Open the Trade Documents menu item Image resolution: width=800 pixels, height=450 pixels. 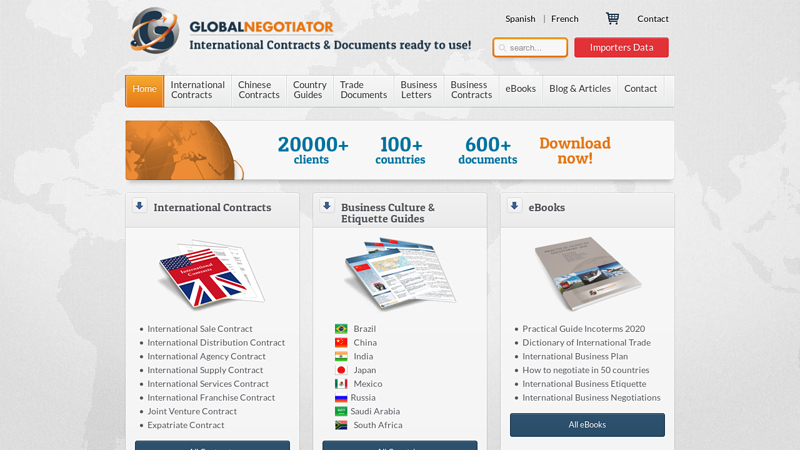pos(363,90)
